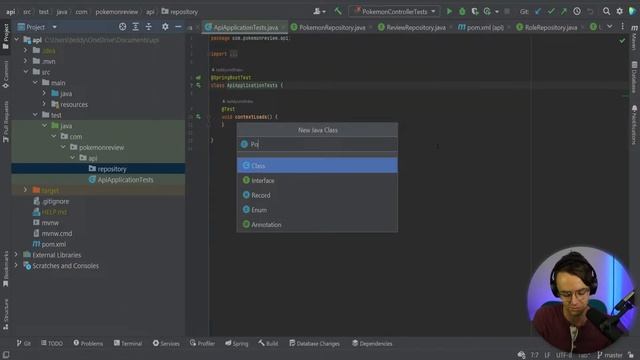The width and height of the screenshot is (640, 360).
Task: Show hidden editor tabs dropdown arrow
Action: click(x=609, y=27)
